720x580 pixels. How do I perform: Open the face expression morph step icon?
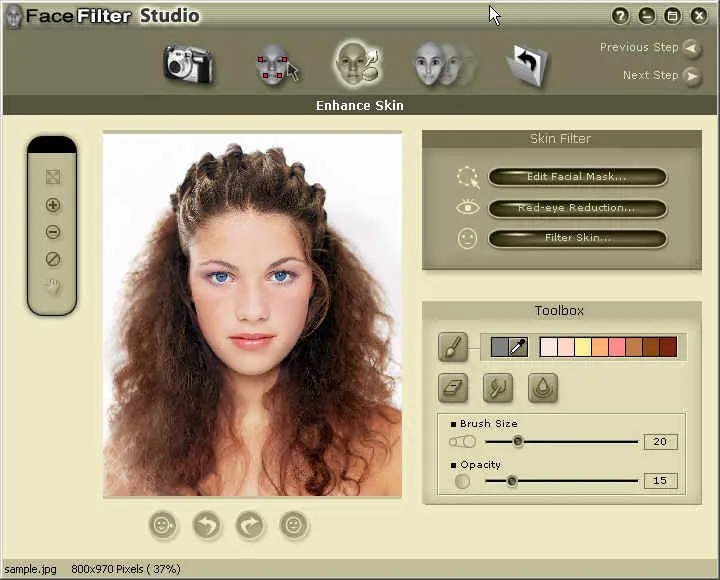click(443, 64)
